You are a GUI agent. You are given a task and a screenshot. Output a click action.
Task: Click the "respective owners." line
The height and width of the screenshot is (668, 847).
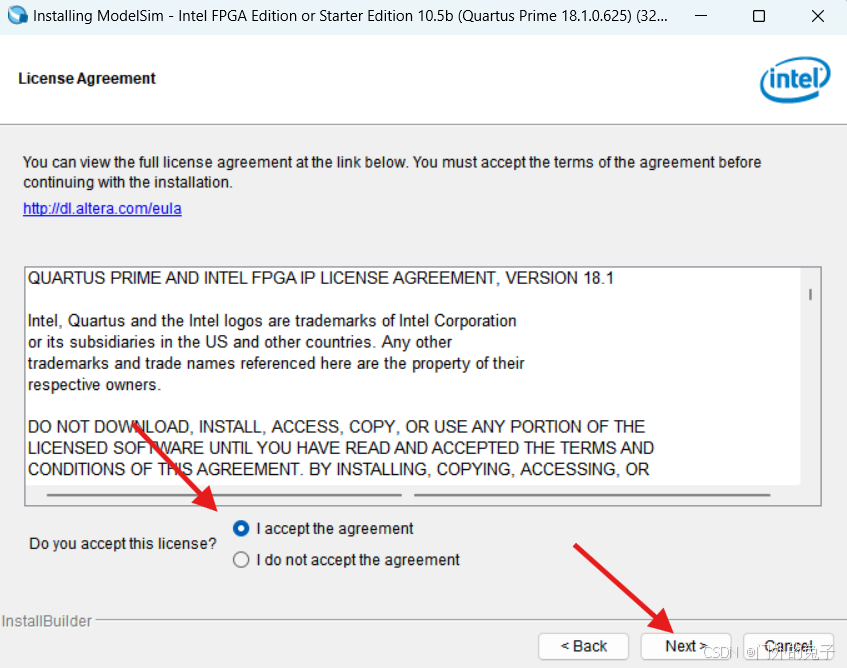(95, 384)
